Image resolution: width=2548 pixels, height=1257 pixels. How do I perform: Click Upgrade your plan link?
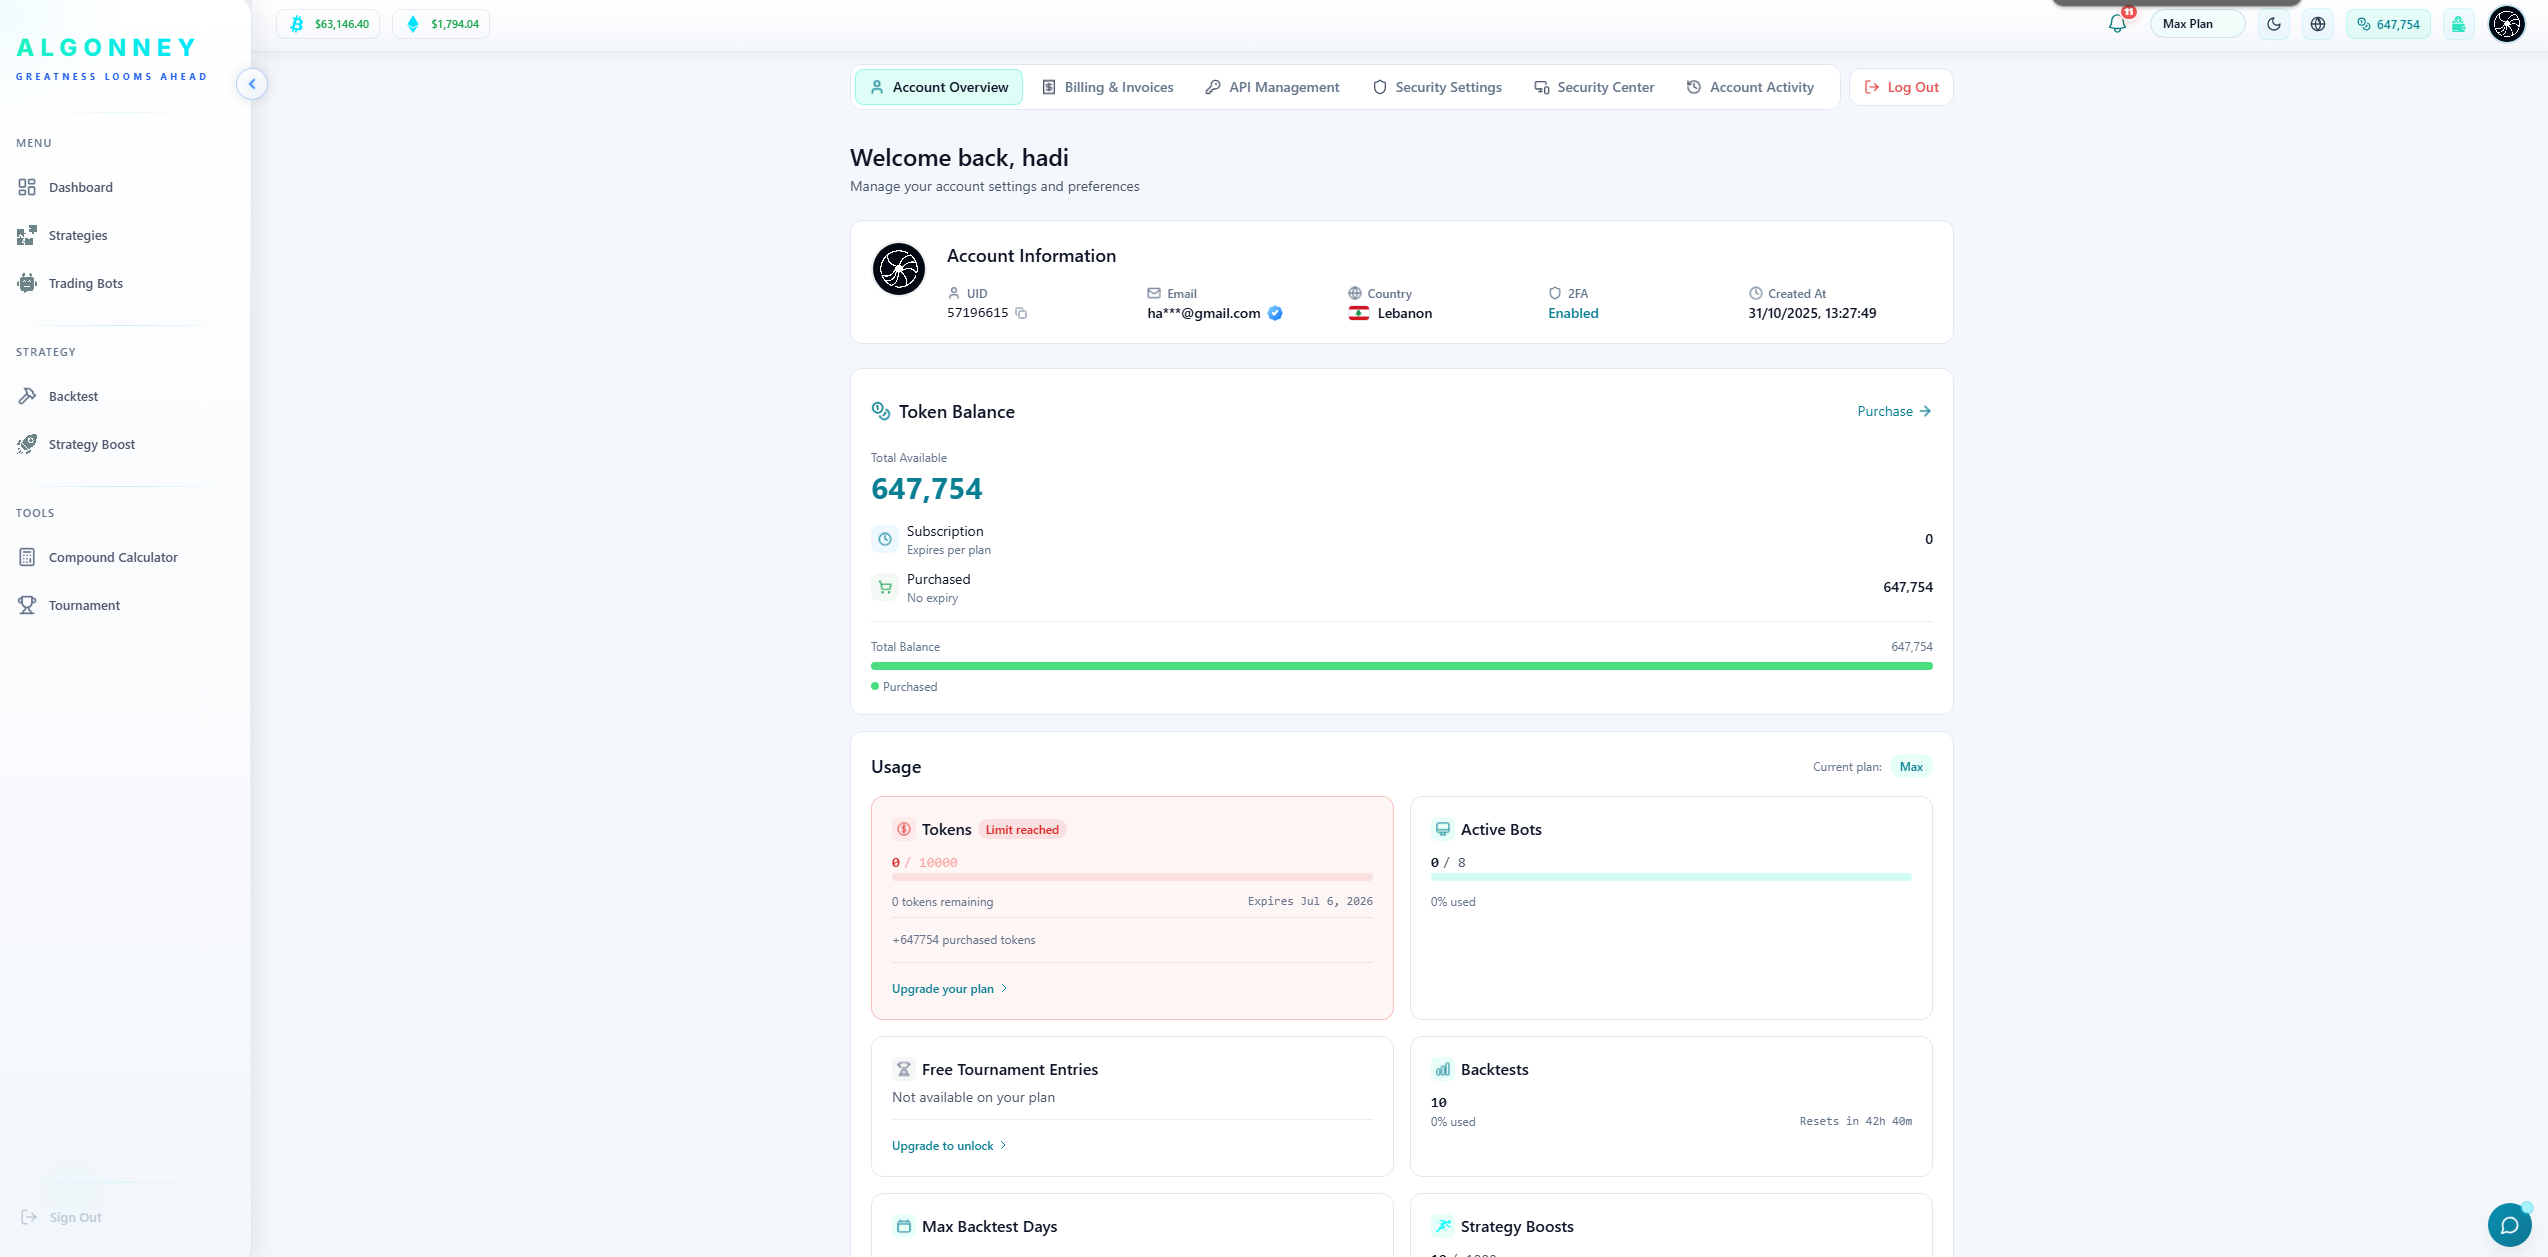coord(949,988)
